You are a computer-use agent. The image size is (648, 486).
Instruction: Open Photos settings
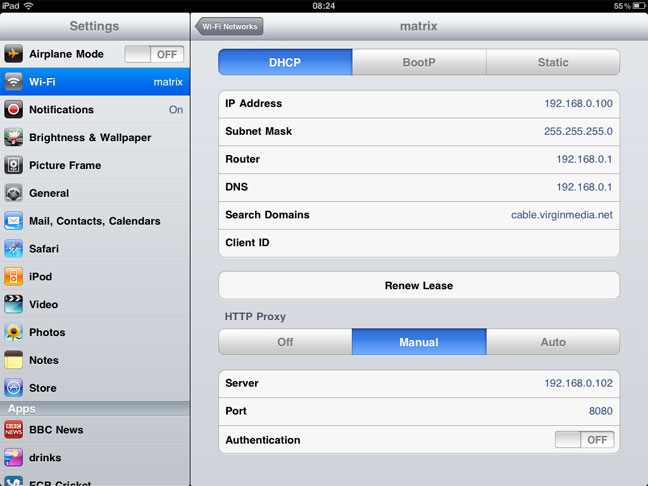[x=95, y=332]
